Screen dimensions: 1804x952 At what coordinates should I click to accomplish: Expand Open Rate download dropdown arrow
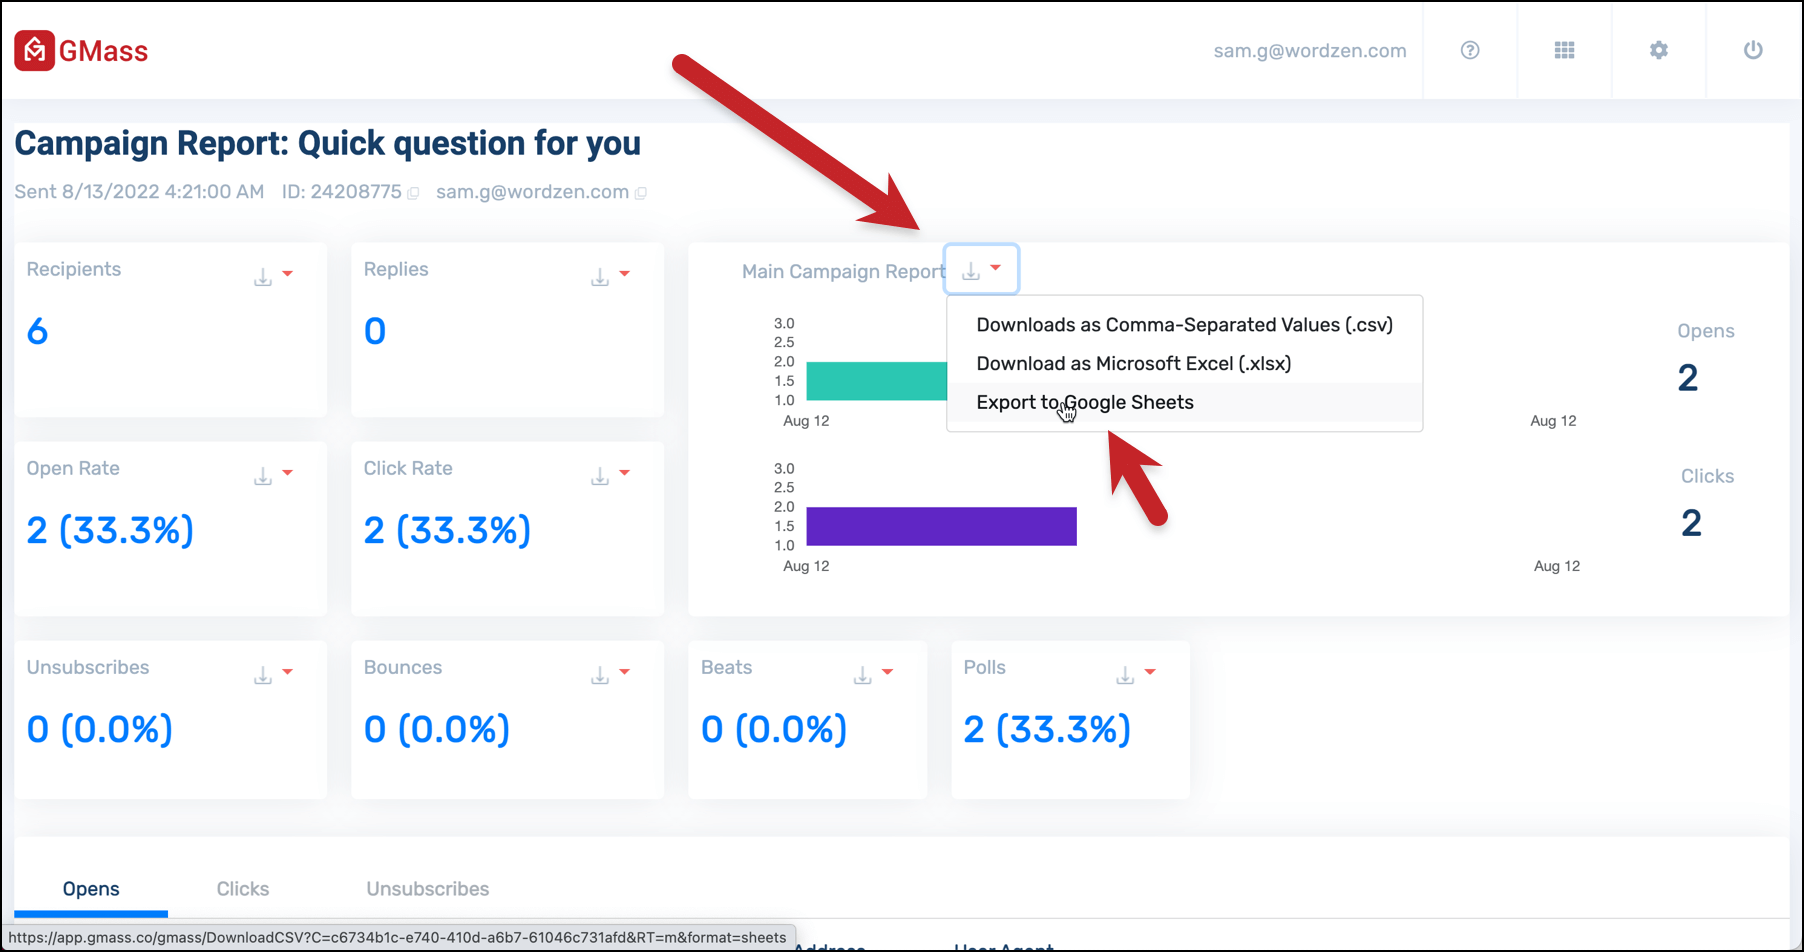(287, 472)
